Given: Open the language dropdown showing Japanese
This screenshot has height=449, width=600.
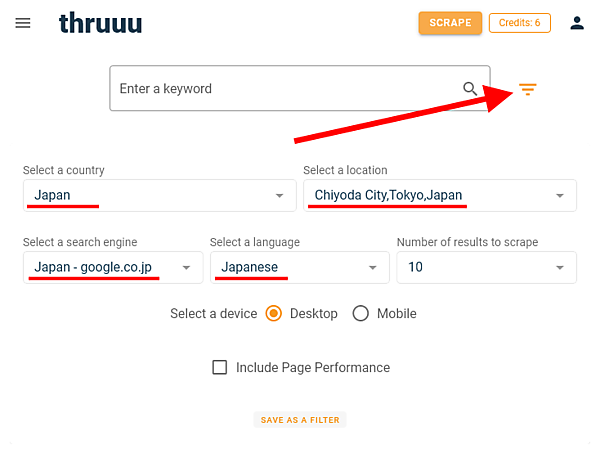Looking at the screenshot, I should click(x=373, y=268).
